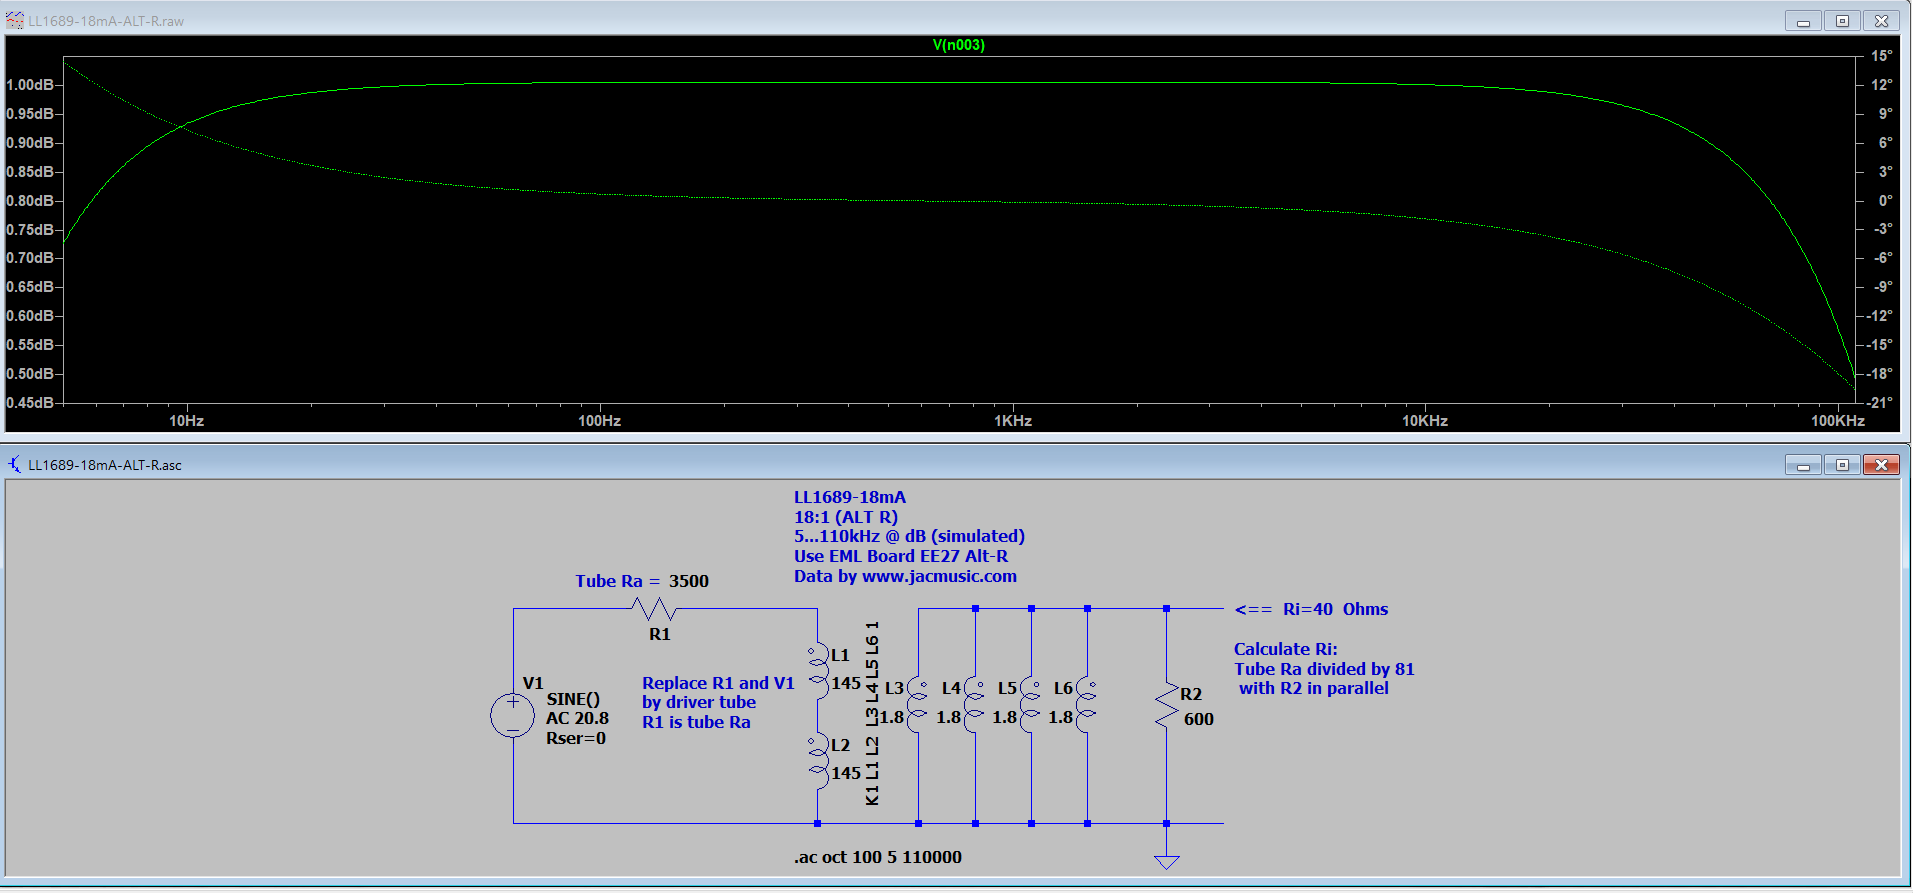Click the L6 secondary inductor symbol

point(1087,704)
